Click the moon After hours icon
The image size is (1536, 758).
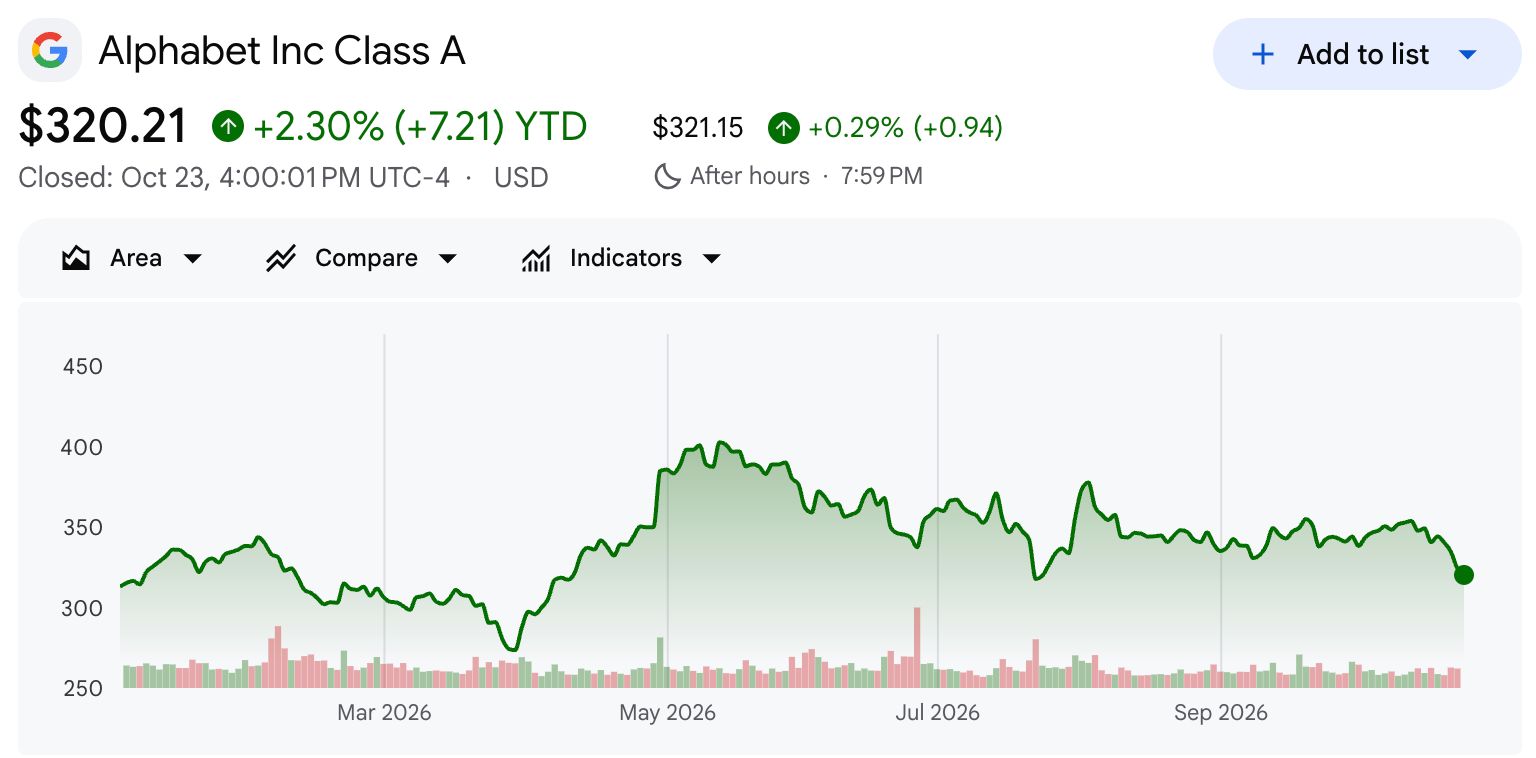[x=667, y=177]
